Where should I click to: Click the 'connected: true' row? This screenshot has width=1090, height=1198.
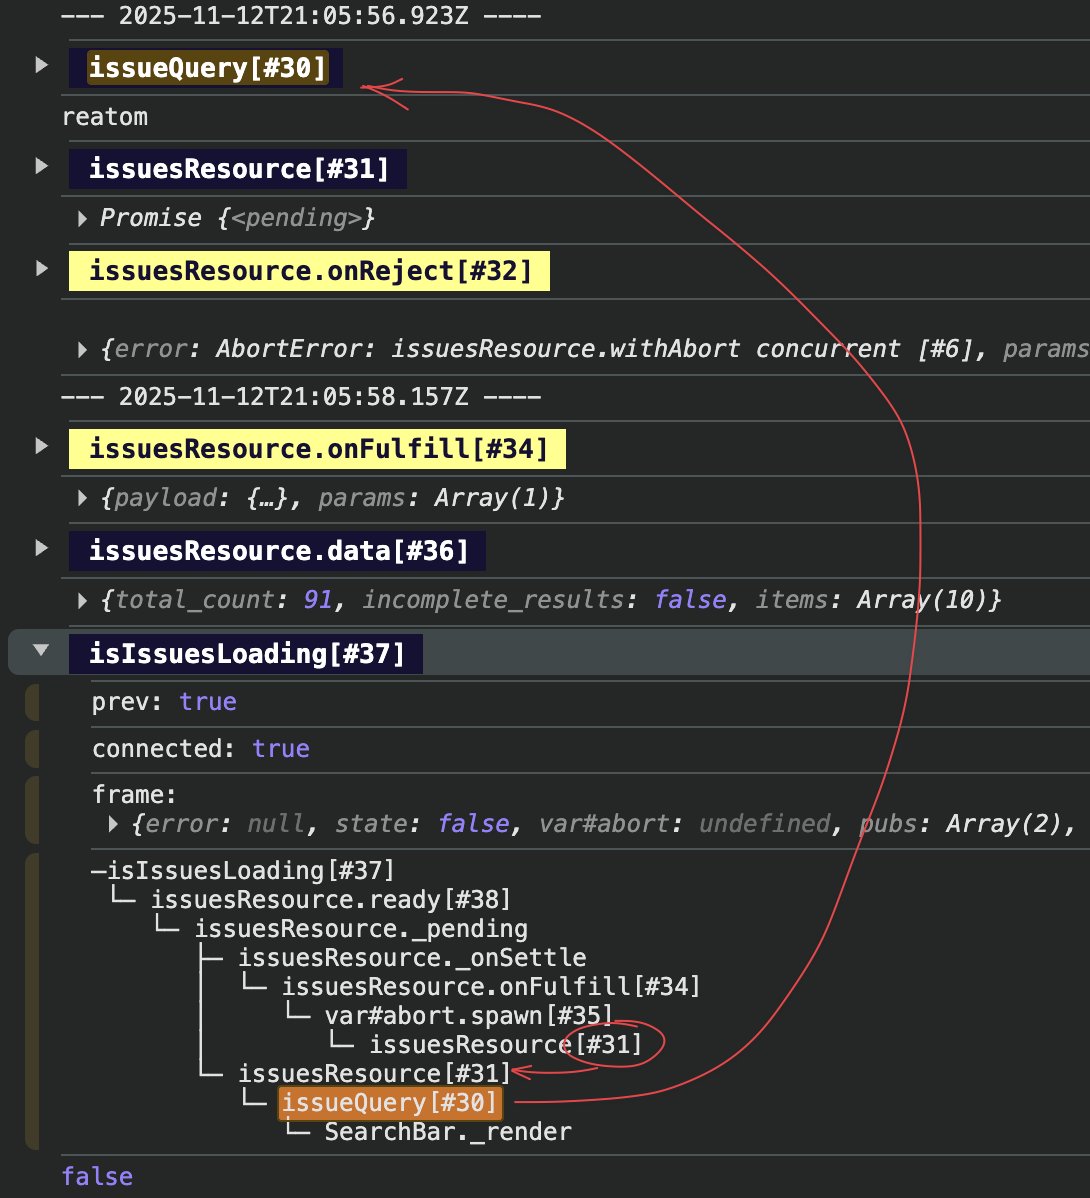(200, 749)
